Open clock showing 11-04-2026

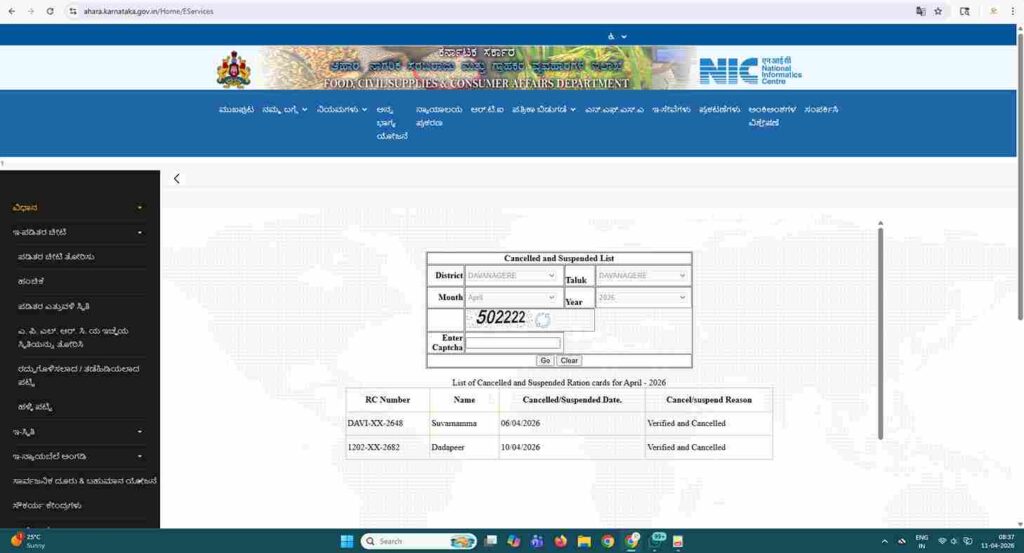[x=998, y=541]
